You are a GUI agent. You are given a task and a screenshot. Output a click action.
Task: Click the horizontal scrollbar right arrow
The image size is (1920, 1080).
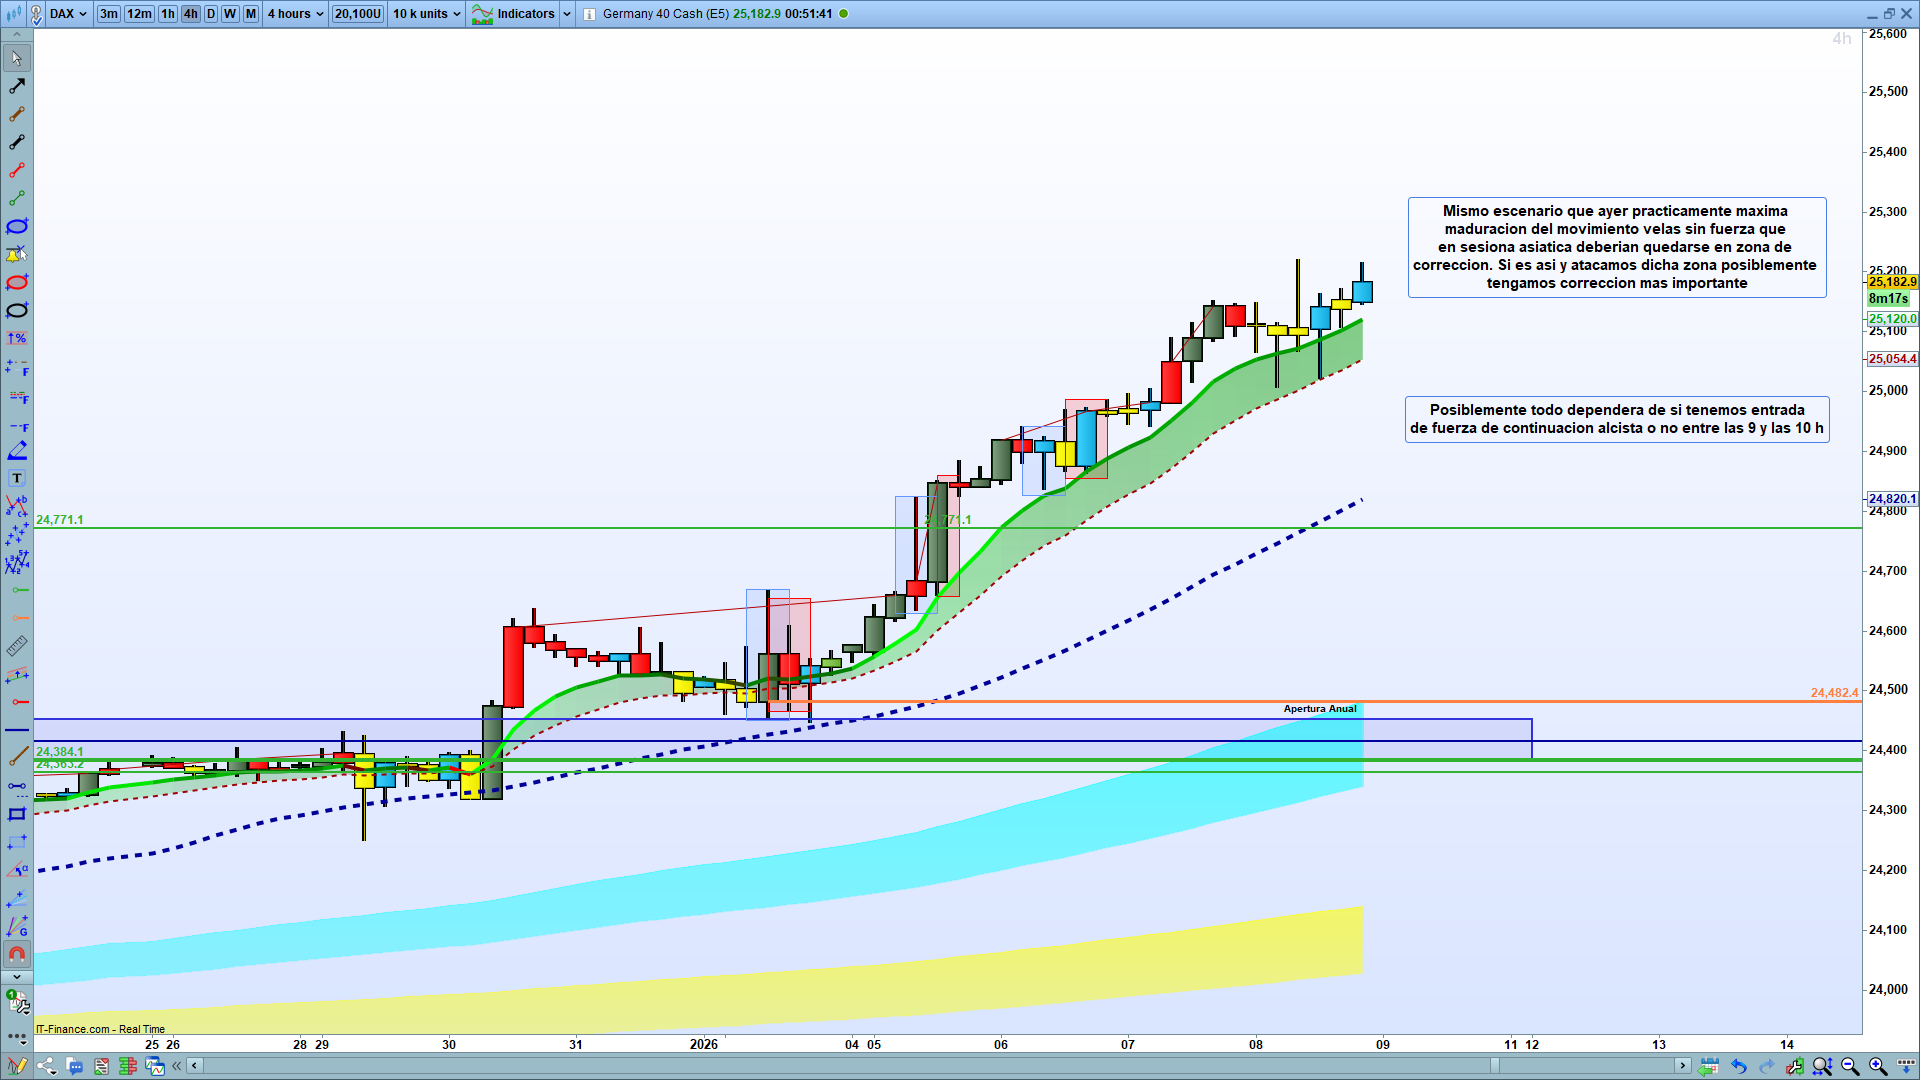tap(1683, 1066)
